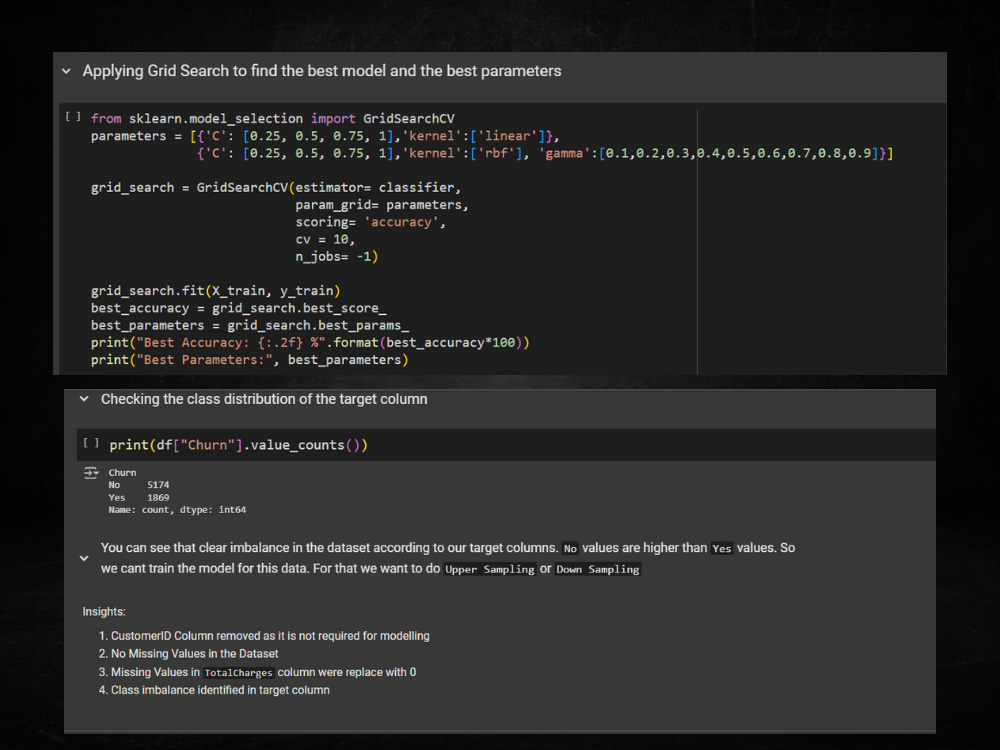Toggle the Churn output view icon
This screenshot has height=750, width=1000.
(x=91, y=473)
